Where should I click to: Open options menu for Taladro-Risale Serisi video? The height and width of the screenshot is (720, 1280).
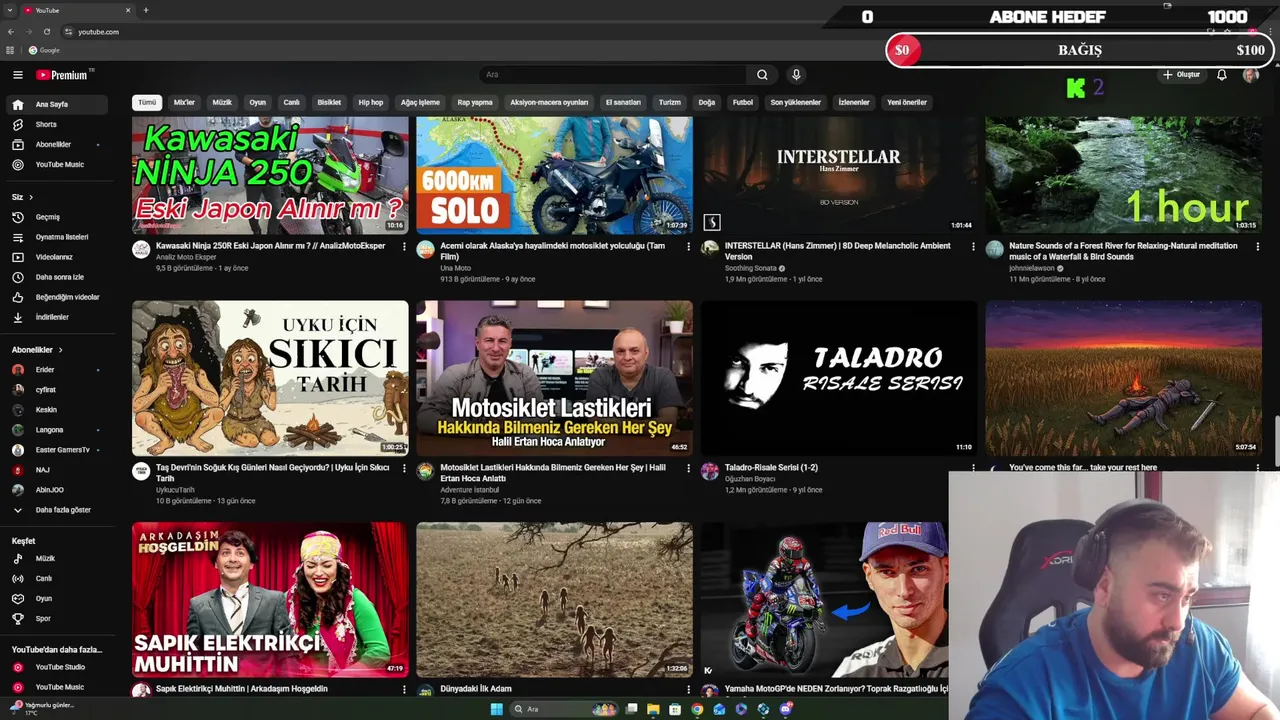[x=973, y=468]
